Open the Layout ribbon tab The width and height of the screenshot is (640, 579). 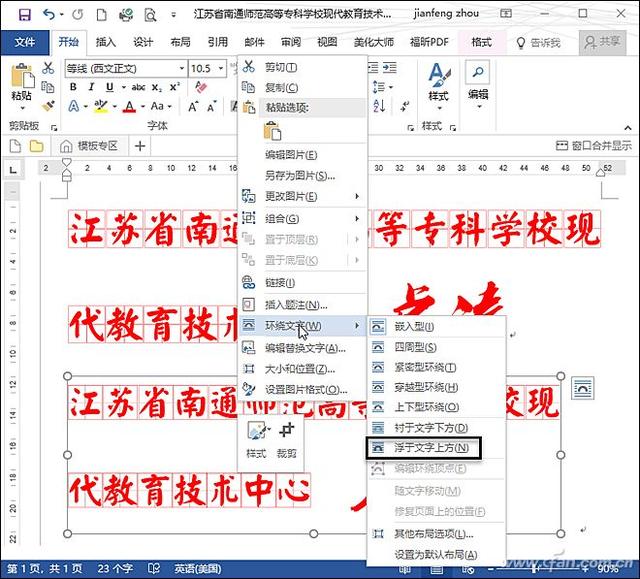(x=180, y=42)
